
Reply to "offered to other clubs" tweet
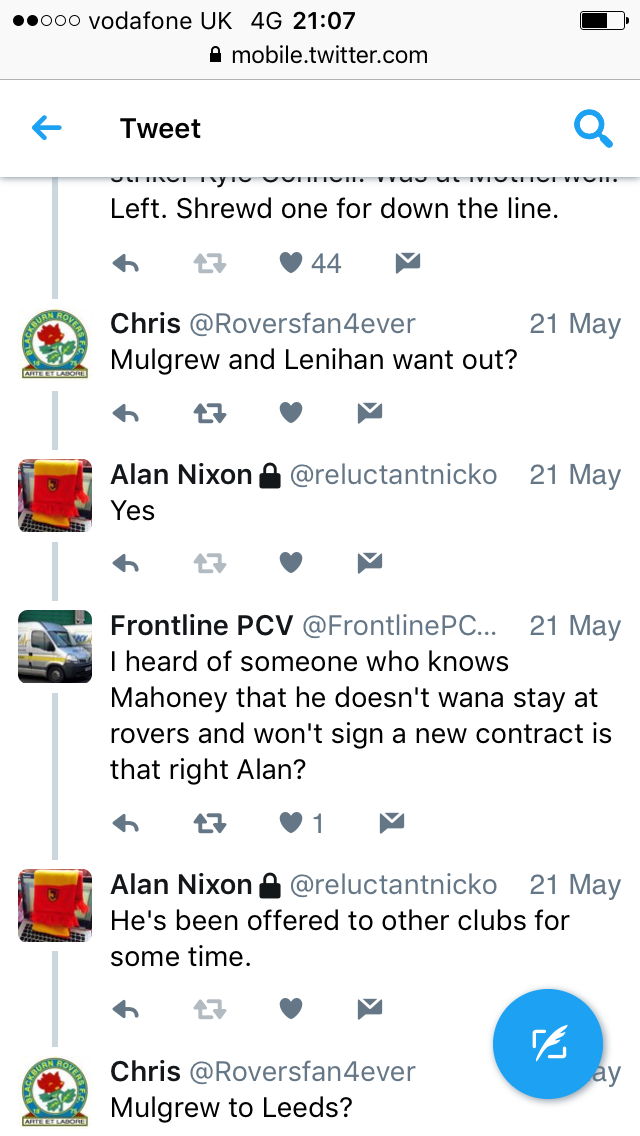pyautogui.click(x=126, y=1008)
